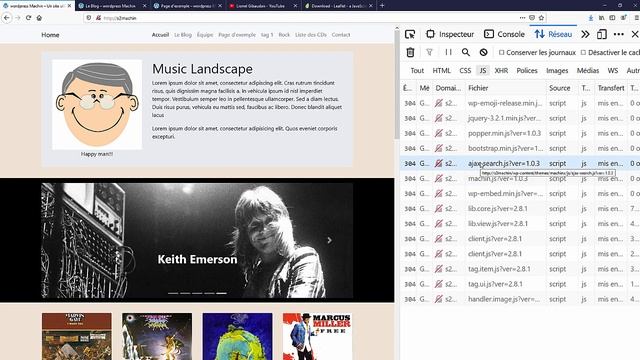Image resolution: width=640 pixels, height=360 pixels.
Task: Click the Happy man cartoon face image
Action: click(97, 105)
